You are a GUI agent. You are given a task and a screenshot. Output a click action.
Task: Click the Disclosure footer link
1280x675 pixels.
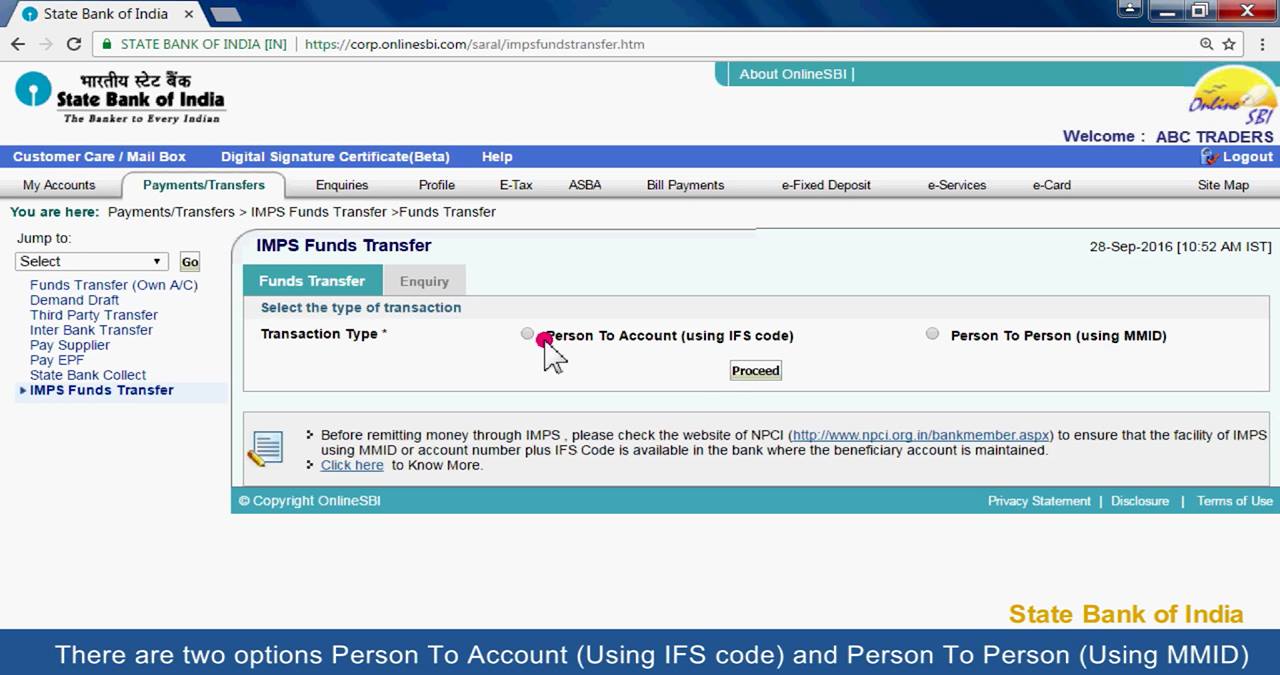(x=1140, y=501)
